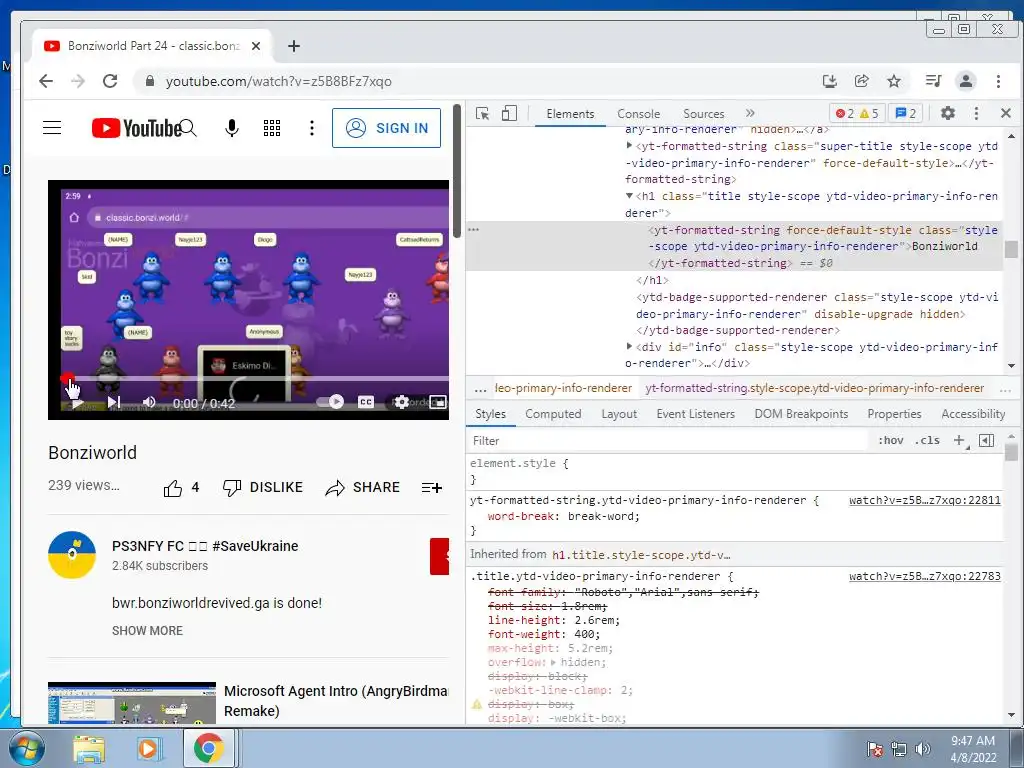Switch to the Sources tab

click(x=703, y=114)
